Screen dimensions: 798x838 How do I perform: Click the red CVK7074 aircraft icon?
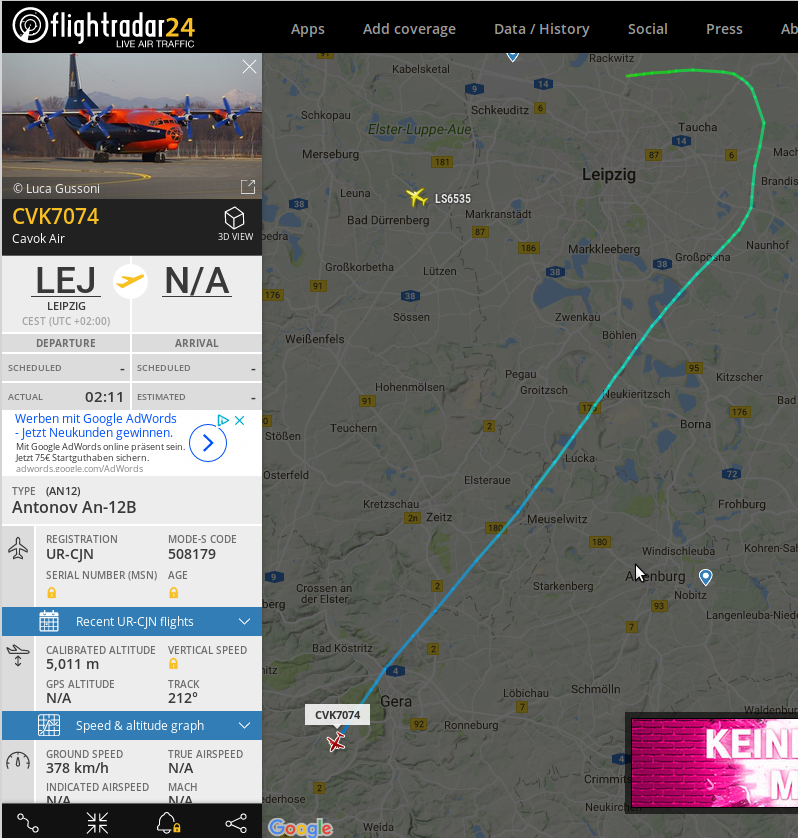(336, 742)
